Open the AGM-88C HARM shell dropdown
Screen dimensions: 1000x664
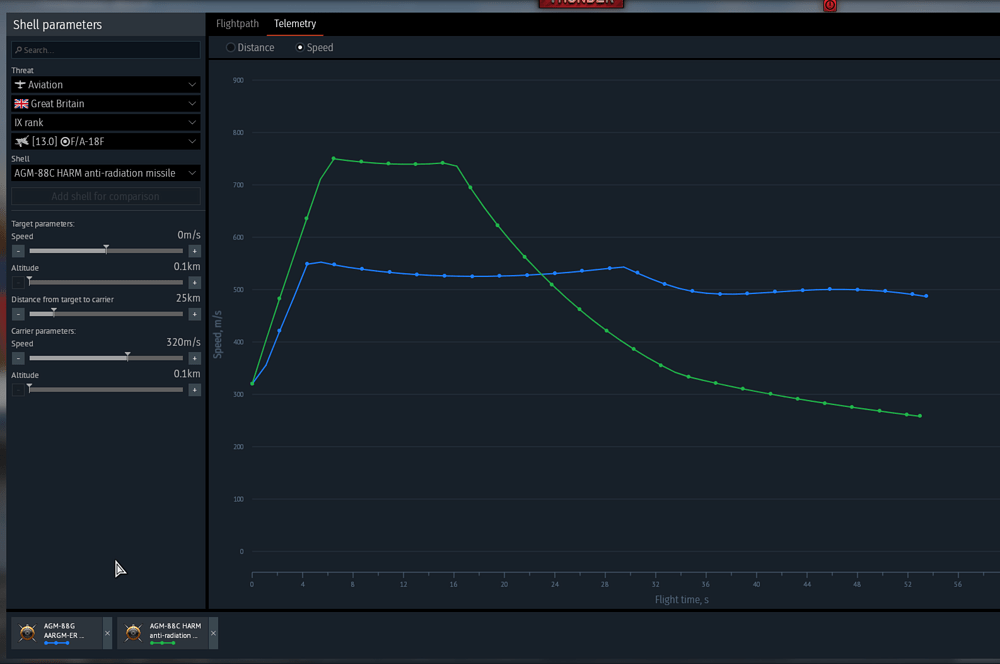coord(106,173)
